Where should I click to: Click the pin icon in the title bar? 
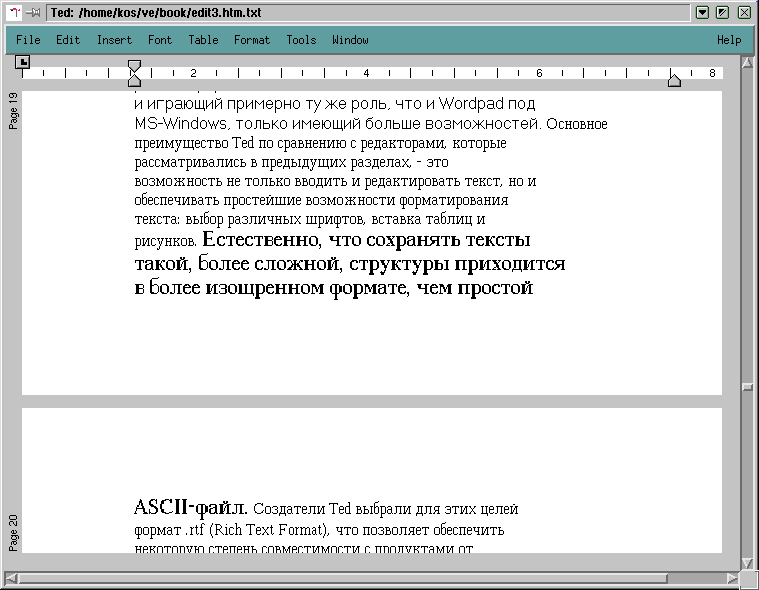[33, 12]
